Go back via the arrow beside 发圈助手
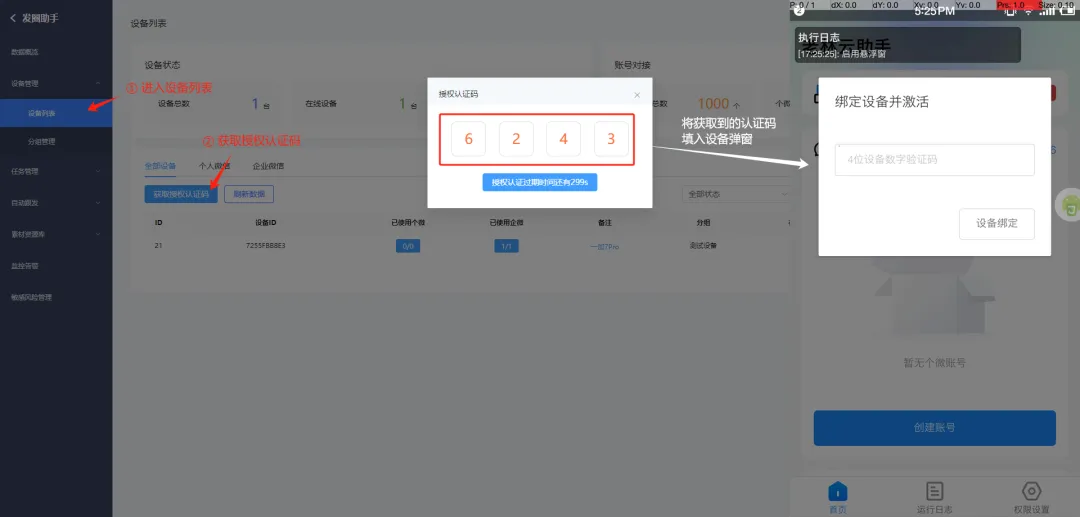Image resolution: width=1080 pixels, height=517 pixels. pyautogui.click(x=12, y=19)
